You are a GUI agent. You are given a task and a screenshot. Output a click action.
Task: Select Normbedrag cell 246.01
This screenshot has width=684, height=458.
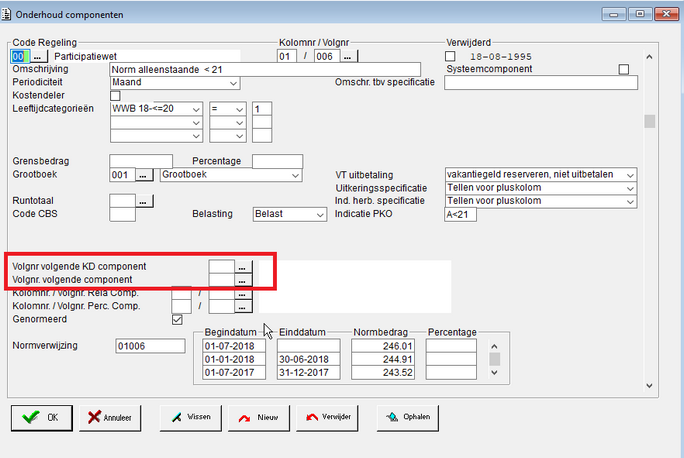click(x=383, y=346)
